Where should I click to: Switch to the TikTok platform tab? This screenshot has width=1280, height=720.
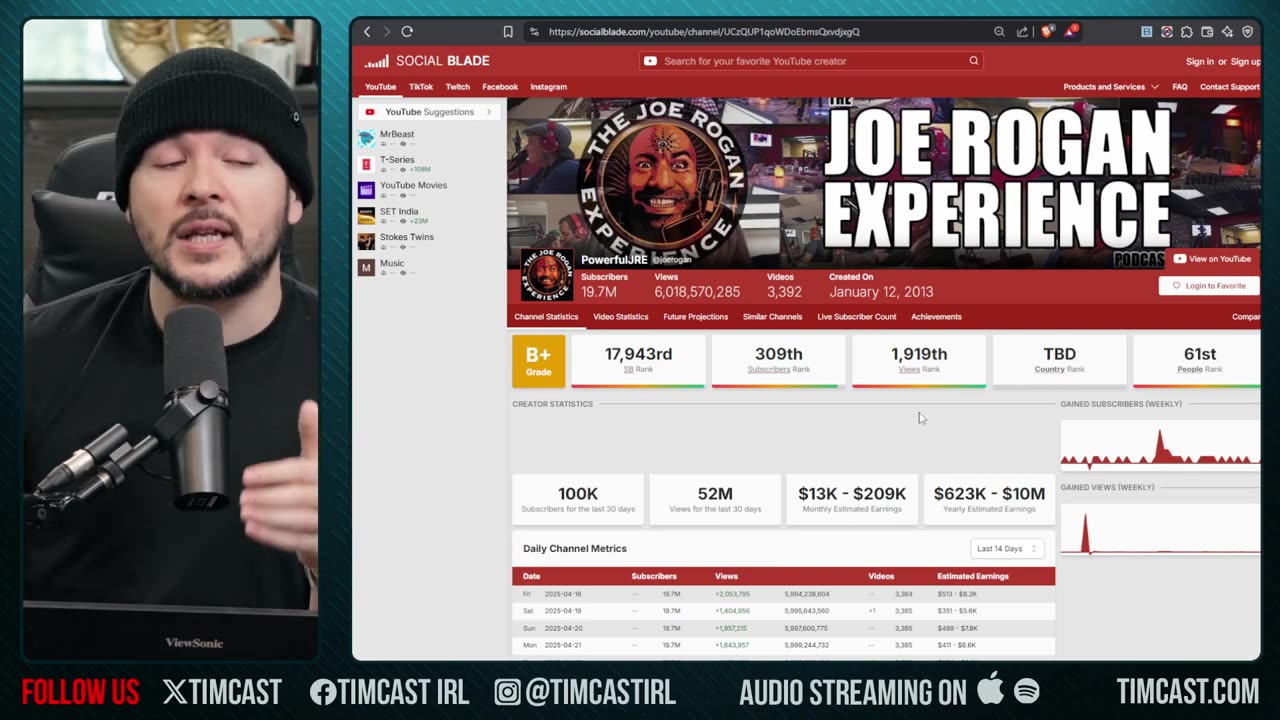coord(421,87)
